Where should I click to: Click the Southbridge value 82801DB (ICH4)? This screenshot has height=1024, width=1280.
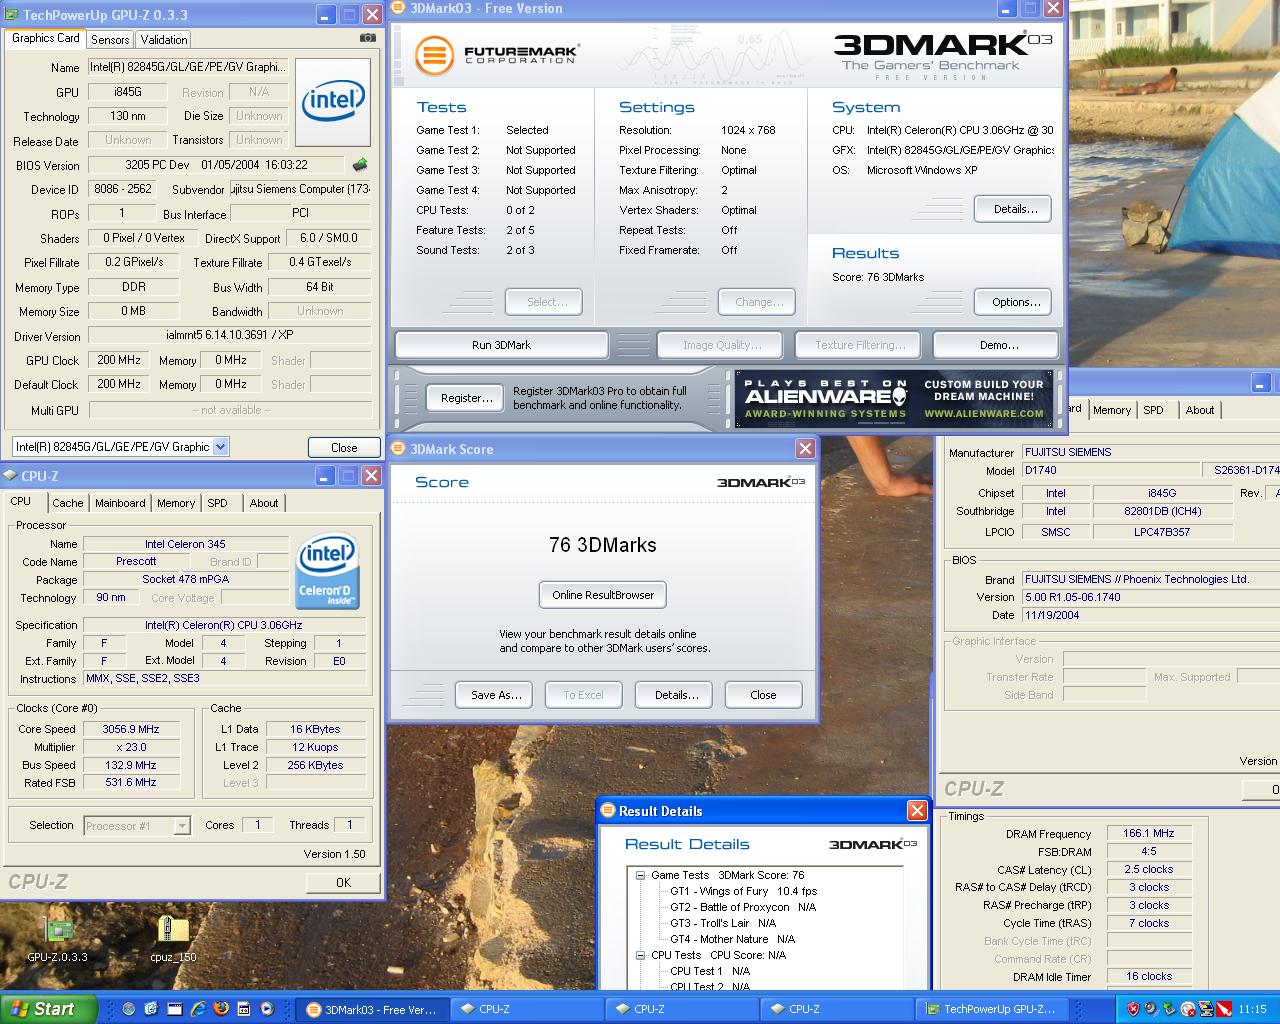1162,511
